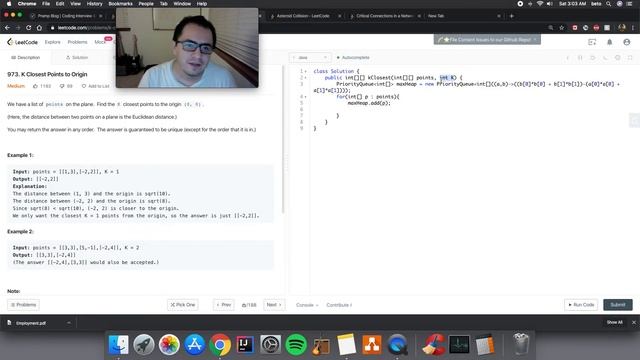This screenshot has height=360, width=640.
Task: Click the Submit button
Action: point(618,304)
